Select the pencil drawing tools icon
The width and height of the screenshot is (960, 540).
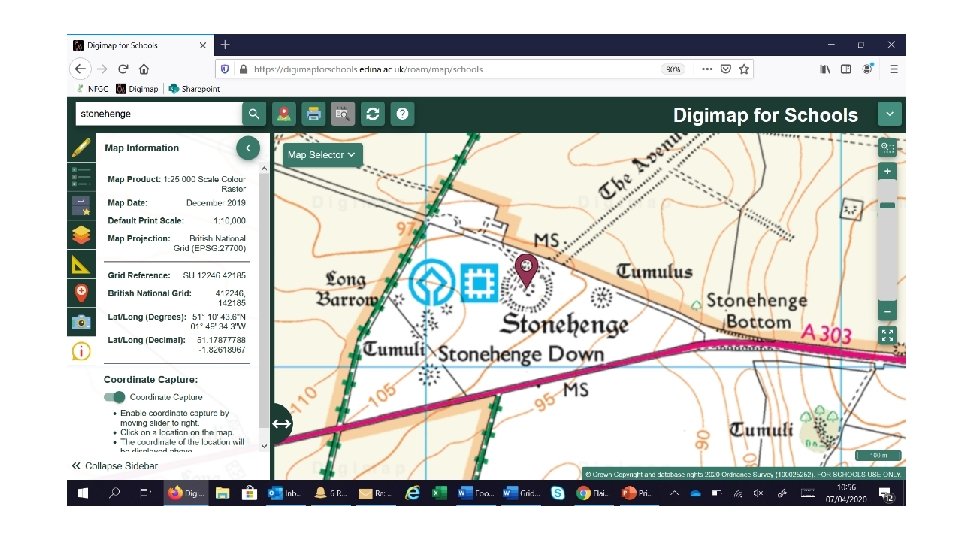click(81, 148)
